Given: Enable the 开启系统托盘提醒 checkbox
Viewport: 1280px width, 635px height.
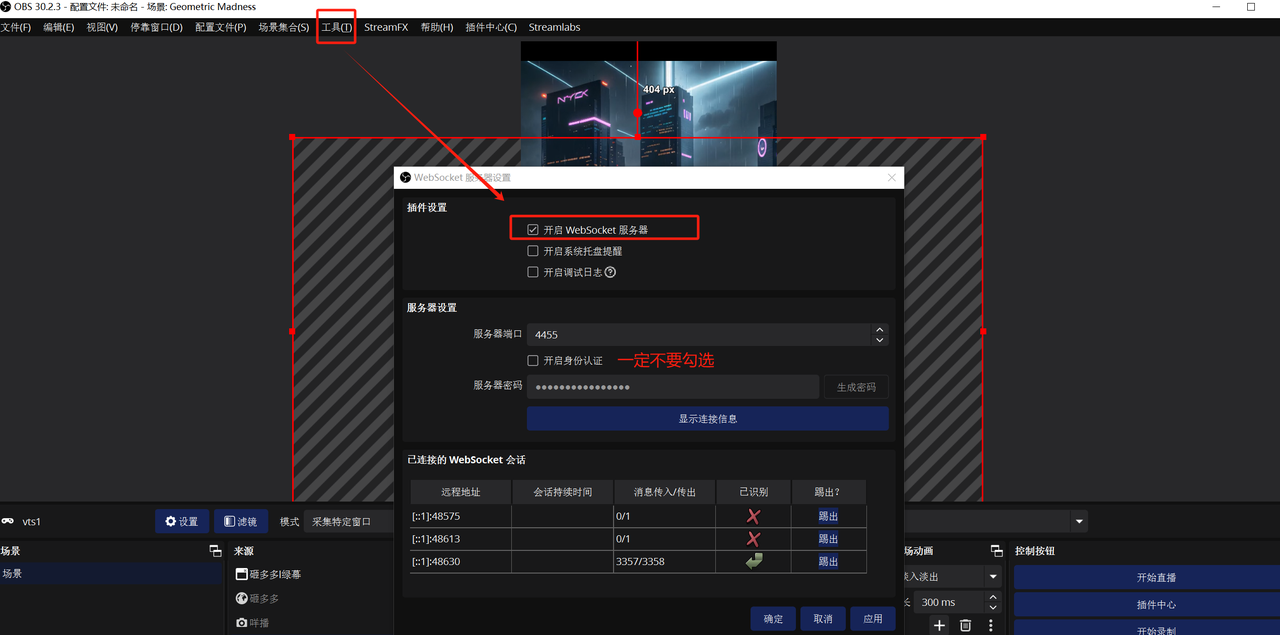Looking at the screenshot, I should click(x=533, y=251).
